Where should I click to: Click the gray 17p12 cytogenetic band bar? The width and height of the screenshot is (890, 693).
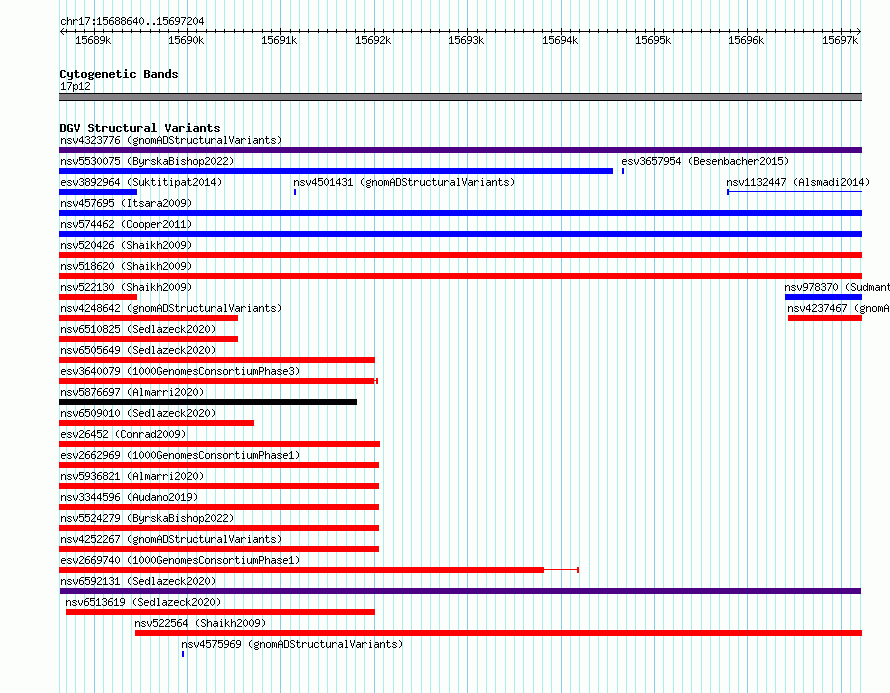pyautogui.click(x=460, y=97)
